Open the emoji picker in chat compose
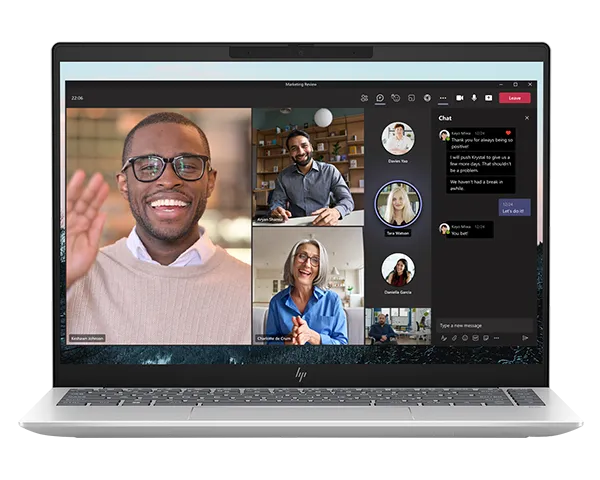The image size is (600, 480). click(x=465, y=338)
